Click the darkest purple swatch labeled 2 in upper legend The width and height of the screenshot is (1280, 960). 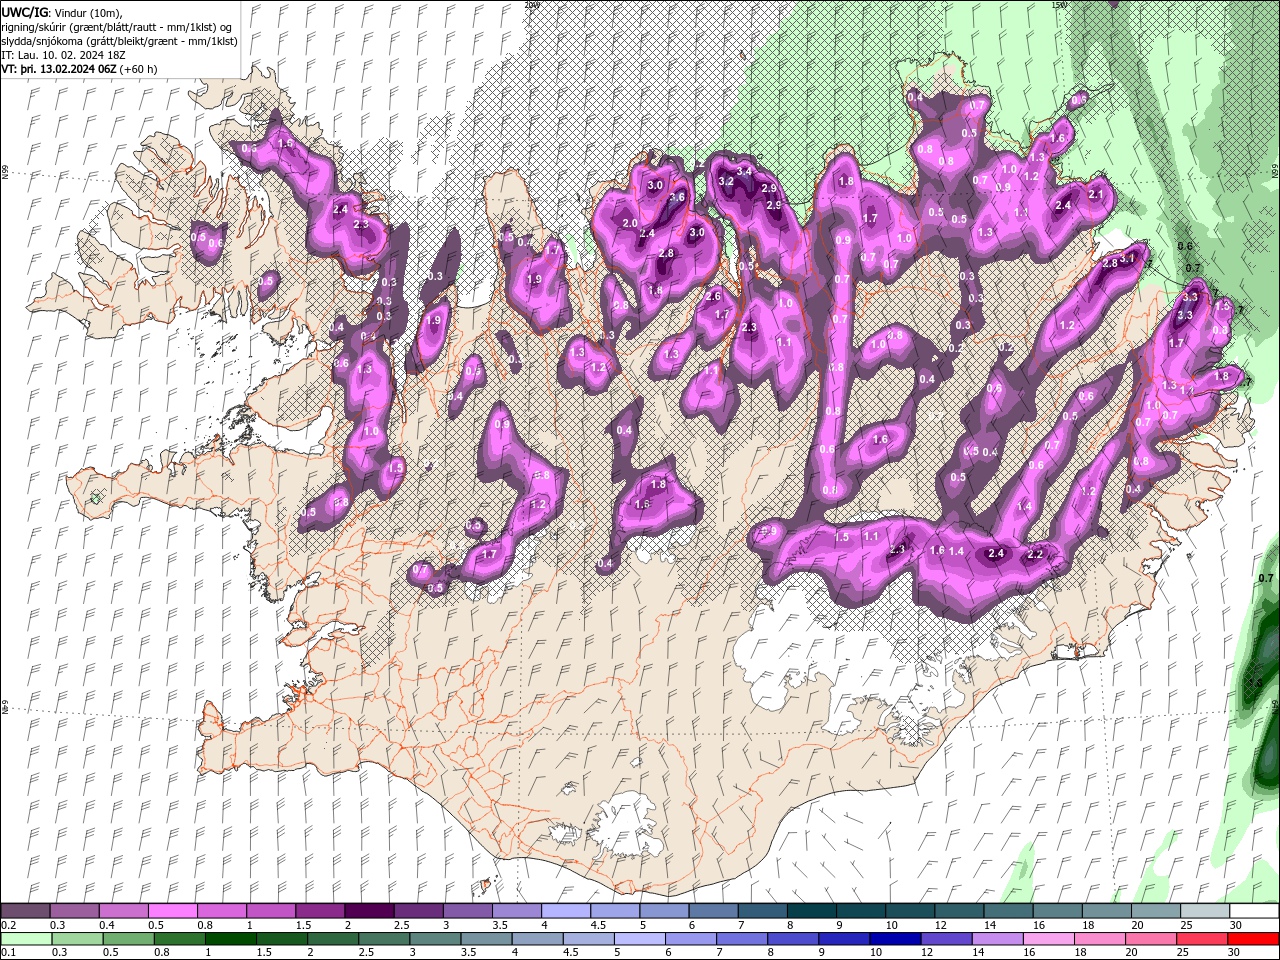coord(368,911)
